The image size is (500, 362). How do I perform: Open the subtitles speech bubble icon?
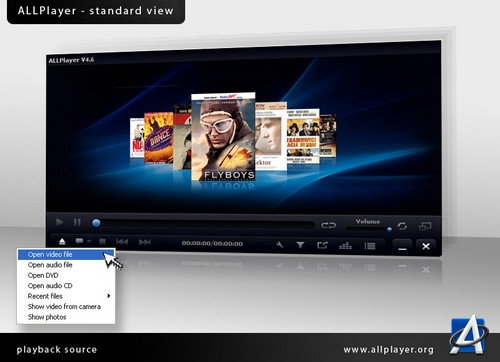pyautogui.click(x=79, y=241)
